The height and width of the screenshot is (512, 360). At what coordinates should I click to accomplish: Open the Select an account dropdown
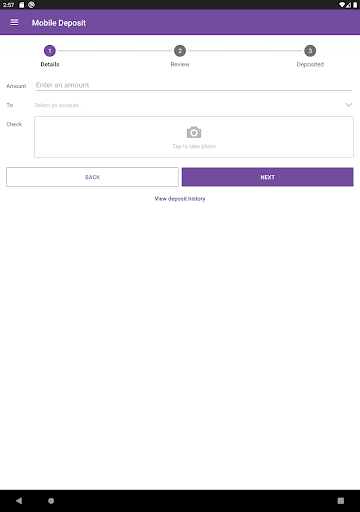(193, 105)
